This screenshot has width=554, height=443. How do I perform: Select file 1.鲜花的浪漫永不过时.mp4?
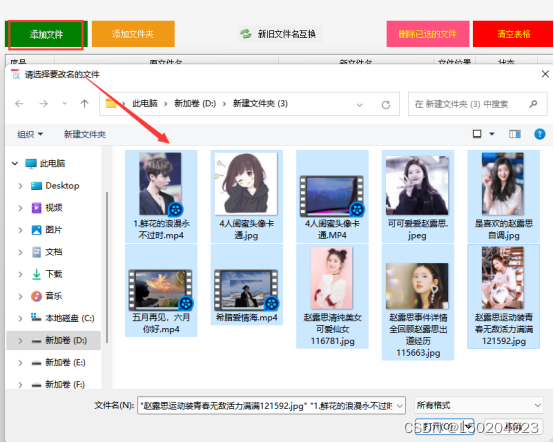(161, 196)
